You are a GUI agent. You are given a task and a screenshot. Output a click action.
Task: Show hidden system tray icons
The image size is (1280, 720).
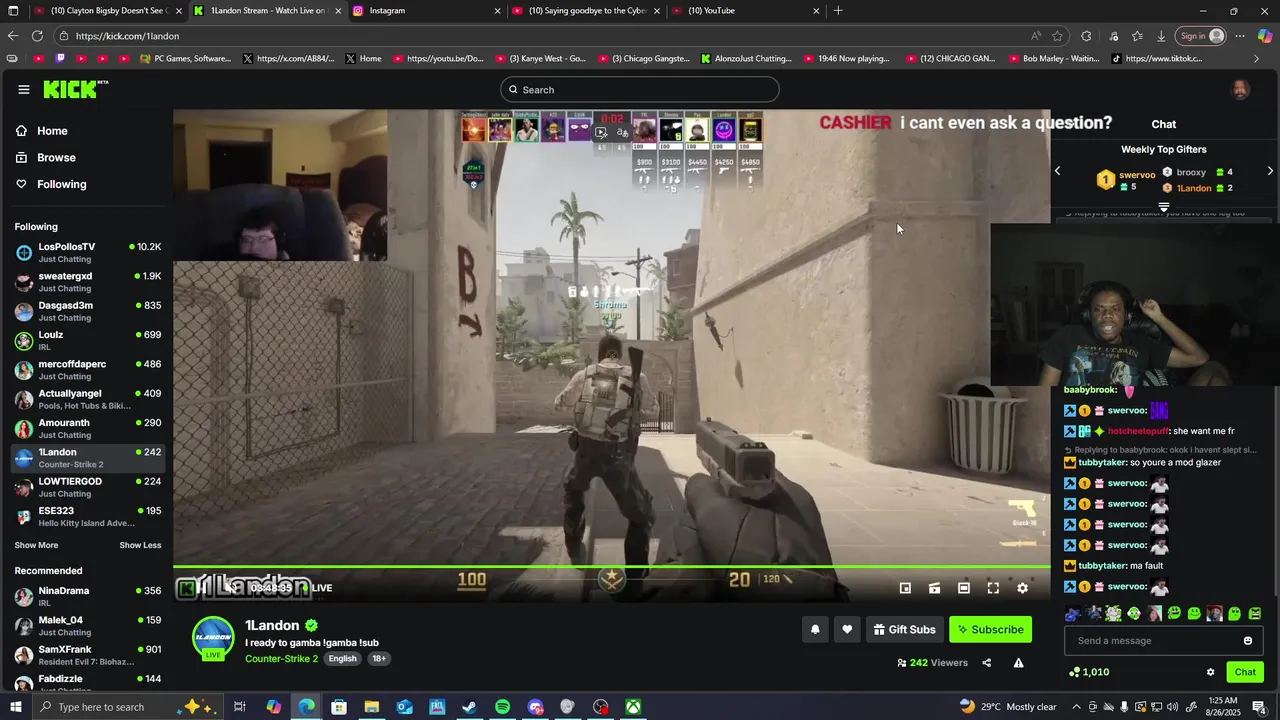pos(1076,707)
